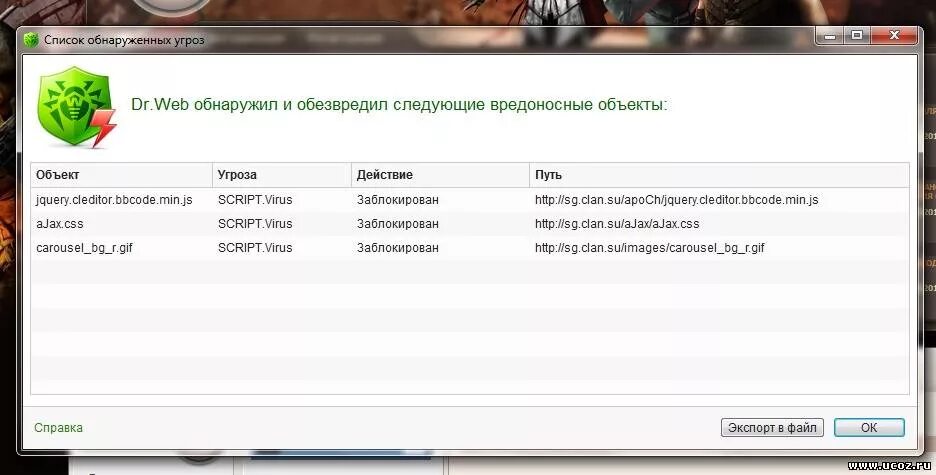936x475 pixels.
Task: Click the heading Dr.Web обнаружил и обезвредил
Action: pyautogui.click(x=399, y=104)
